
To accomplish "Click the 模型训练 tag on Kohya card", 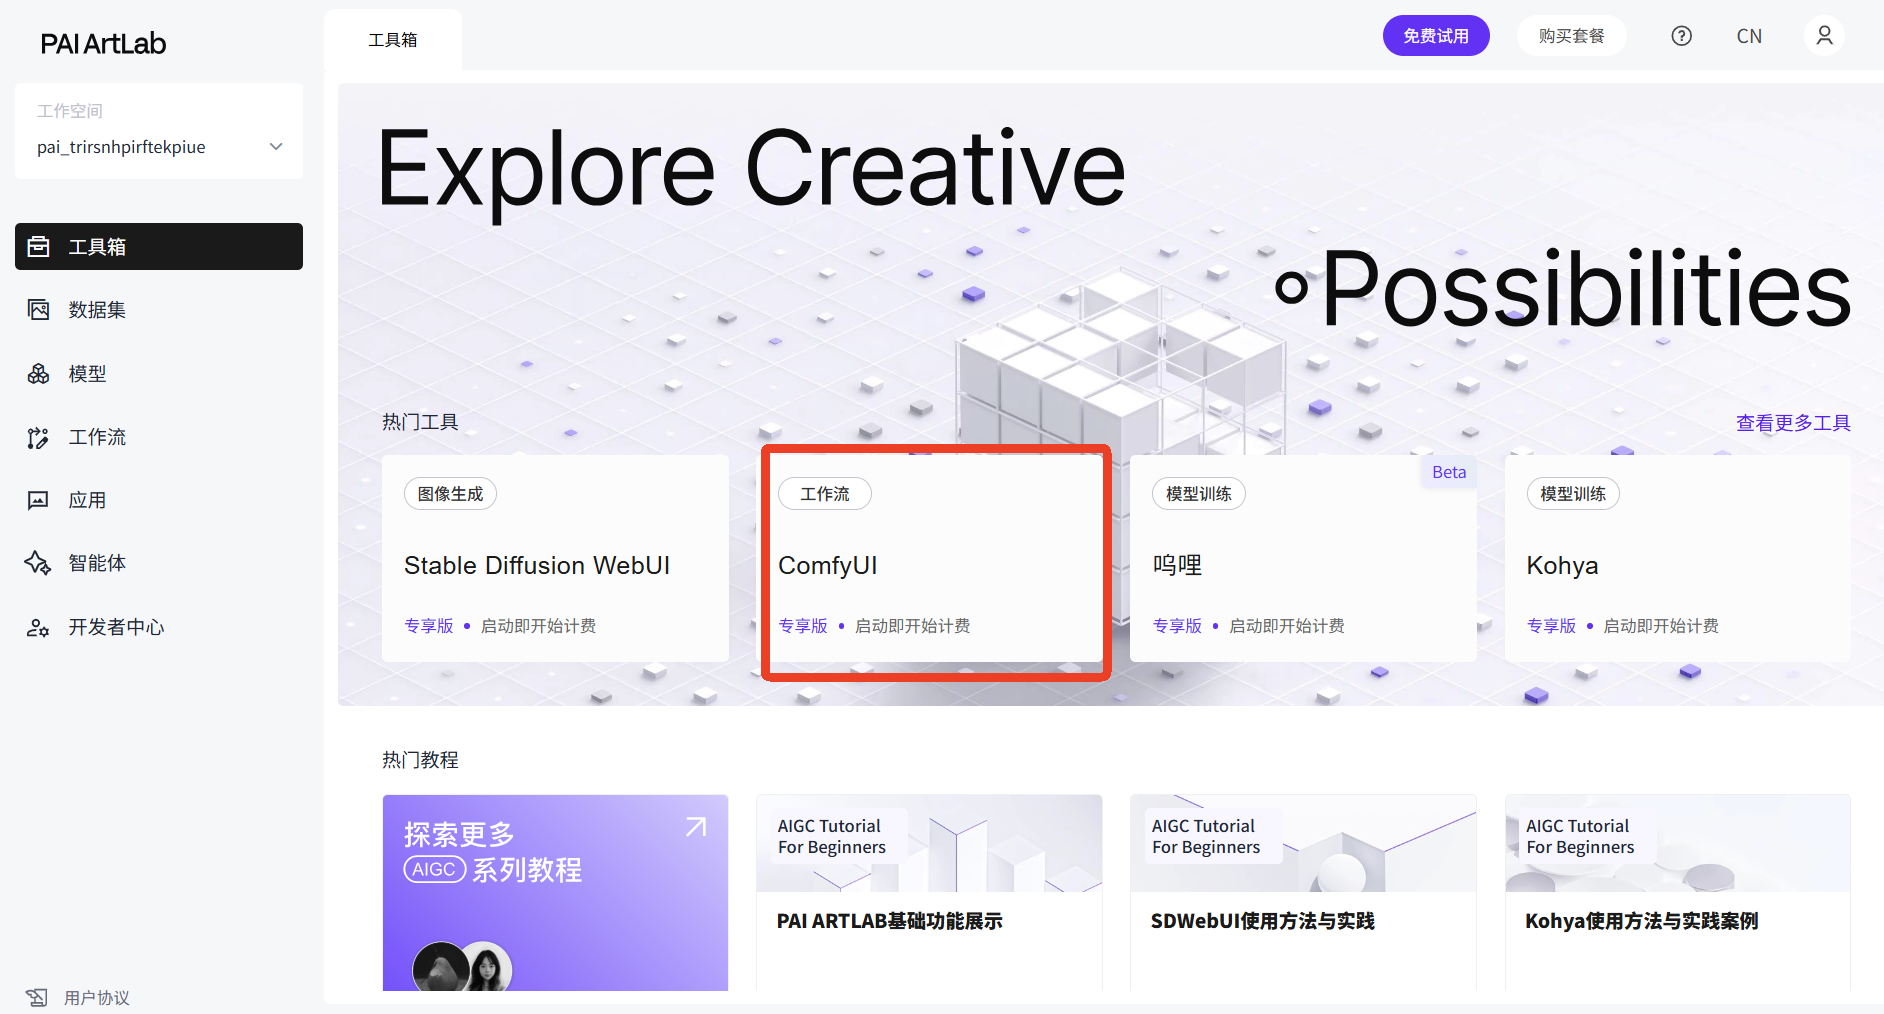I will (x=1573, y=494).
